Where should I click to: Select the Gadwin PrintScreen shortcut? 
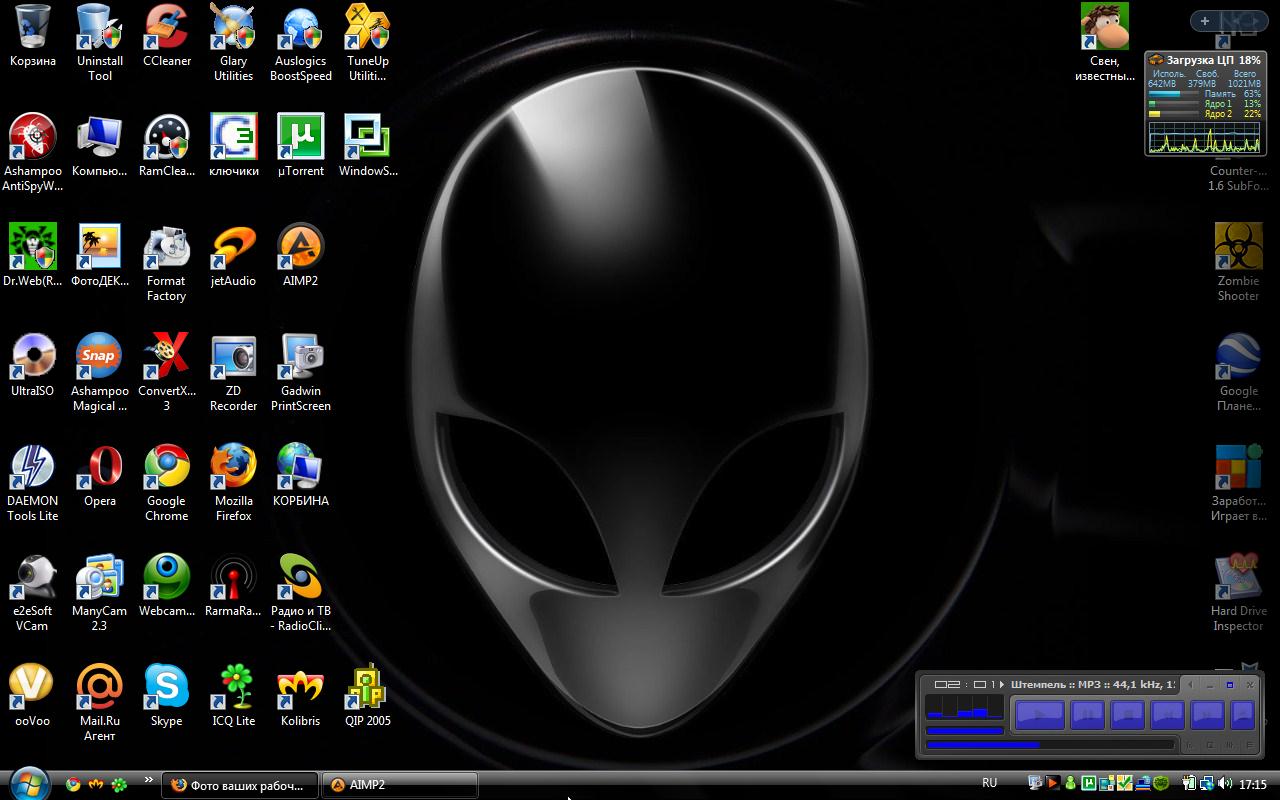tap(300, 372)
